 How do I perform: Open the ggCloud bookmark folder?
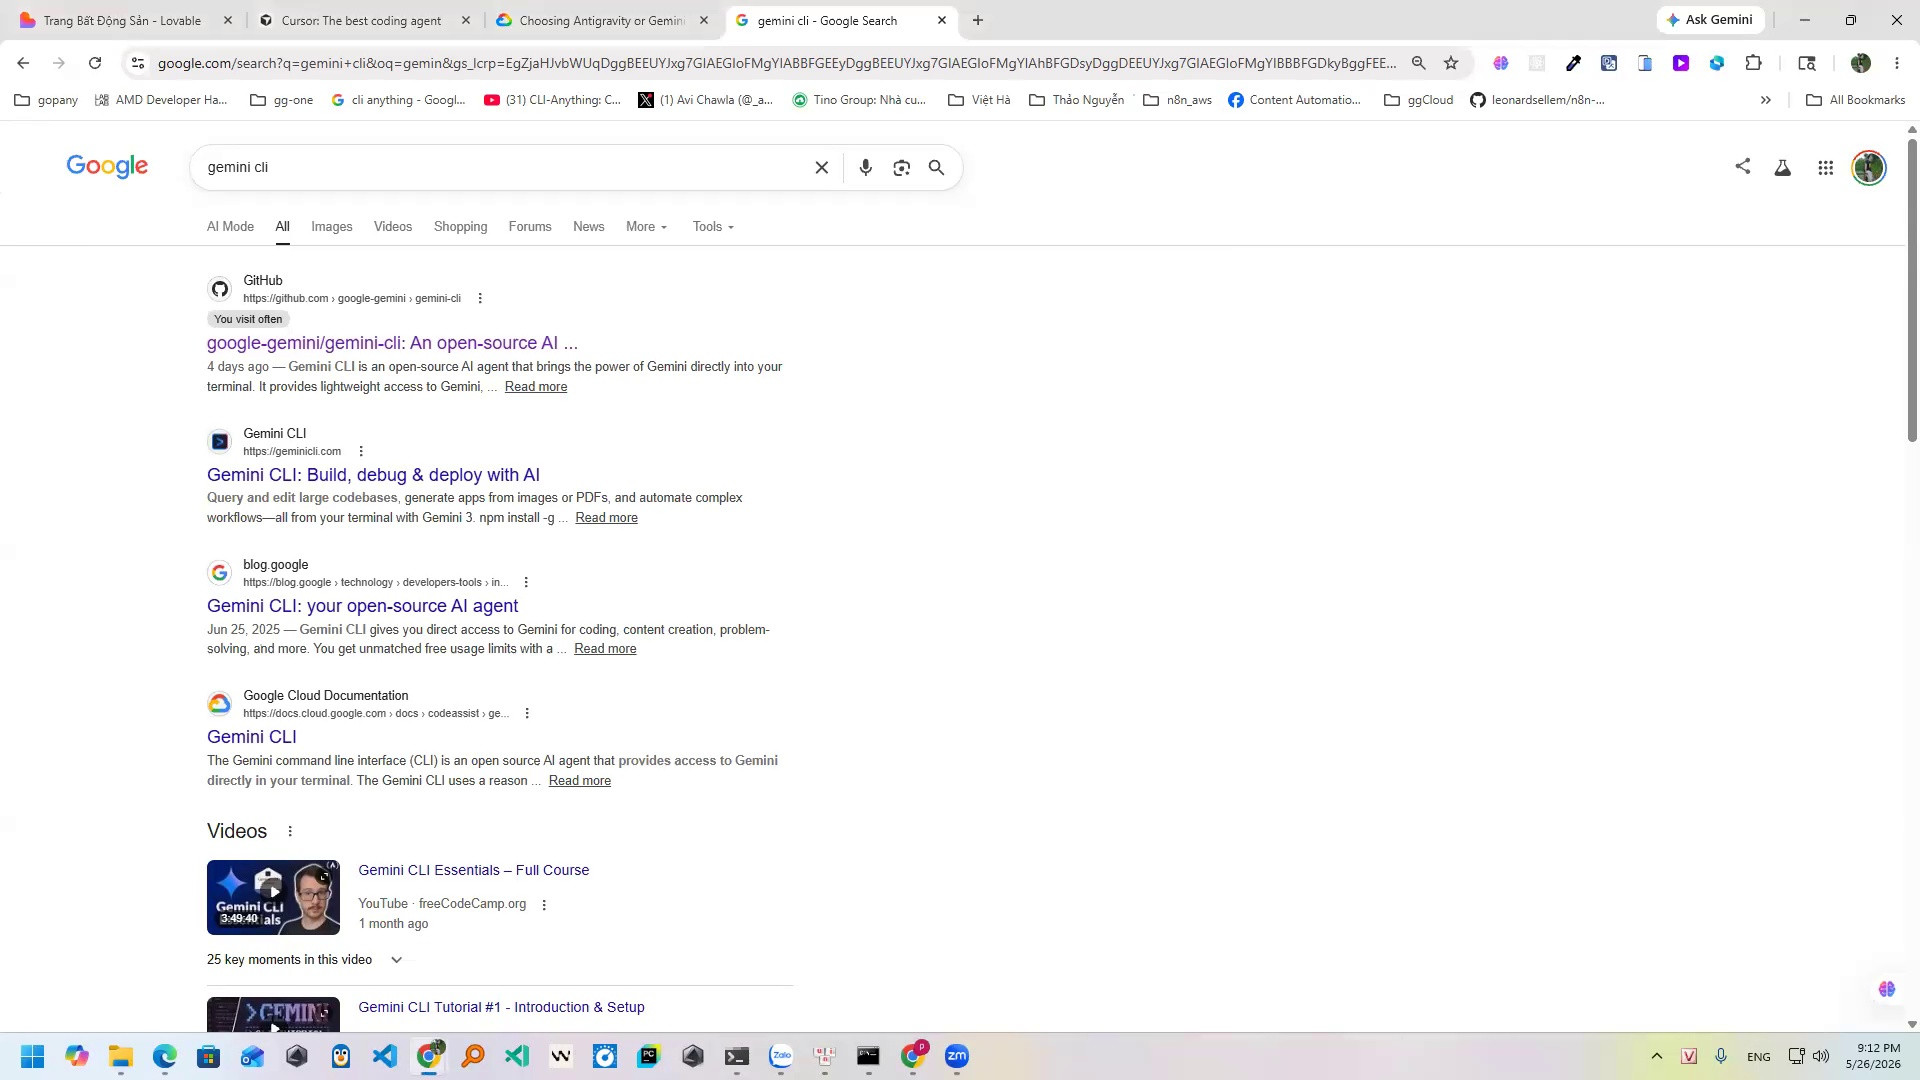(1418, 100)
